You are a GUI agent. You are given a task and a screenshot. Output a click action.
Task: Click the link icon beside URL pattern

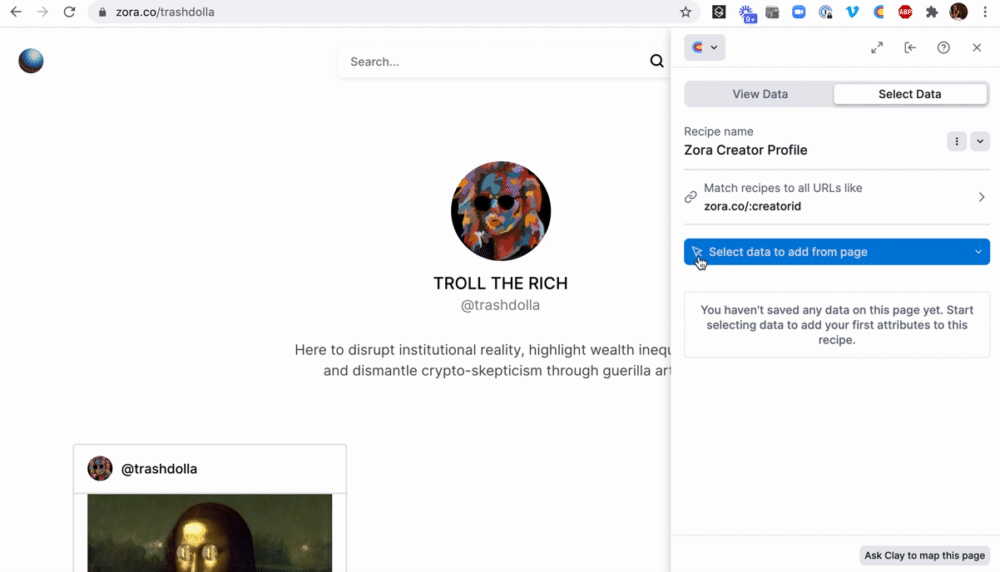point(691,197)
